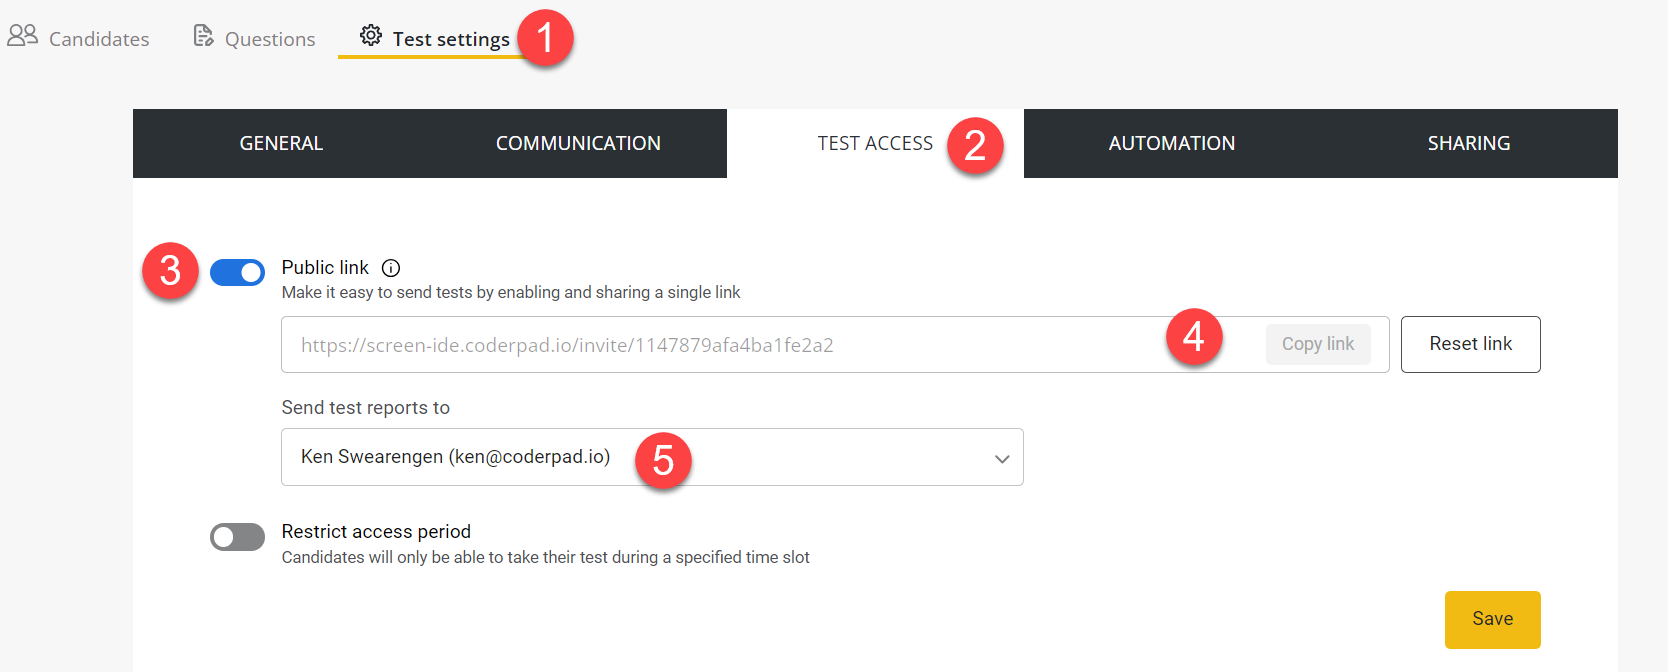This screenshot has width=1668, height=672.
Task: Expand recipient list using the chevron arrow
Action: [x=1001, y=459]
